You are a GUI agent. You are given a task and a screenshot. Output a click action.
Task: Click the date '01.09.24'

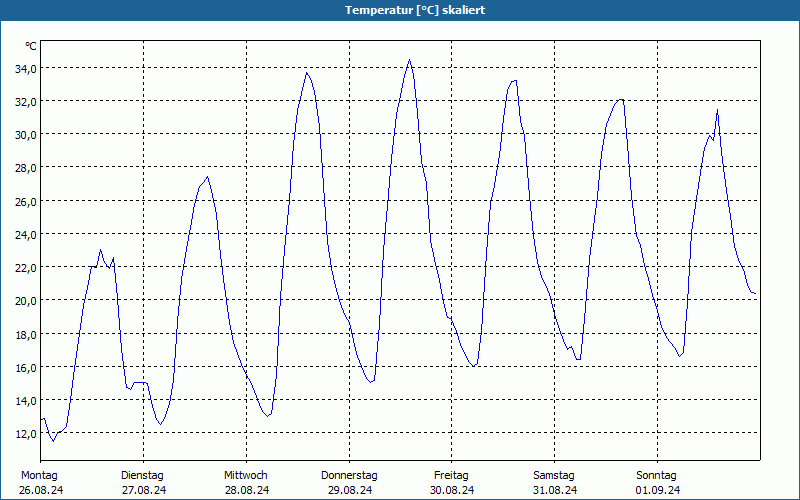(x=658, y=490)
